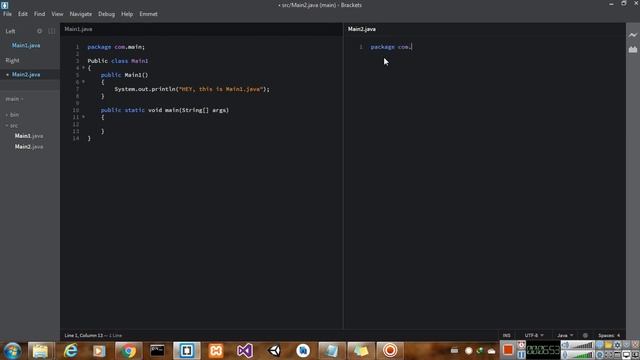The width and height of the screenshot is (640, 360).
Task: Click the 'Right' pane label
Action: pyautogui.click(x=12, y=60)
